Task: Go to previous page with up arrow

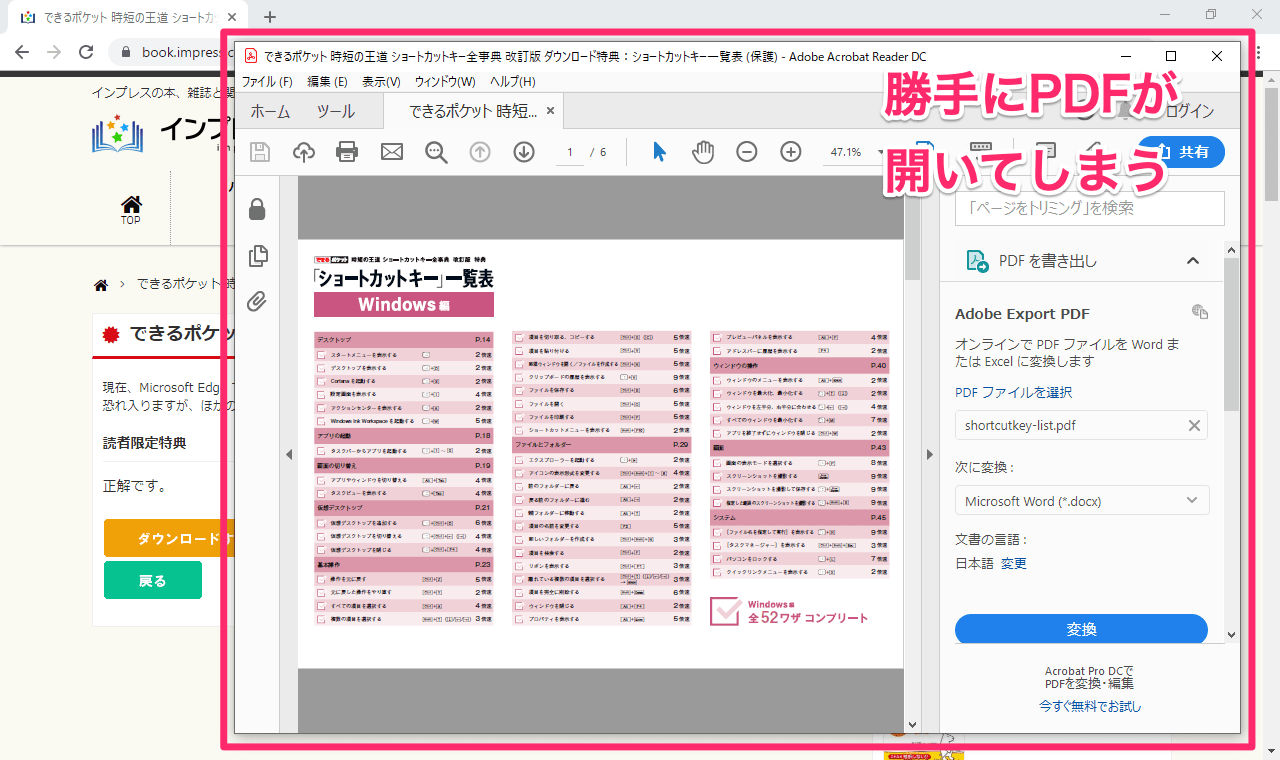Action: (480, 152)
